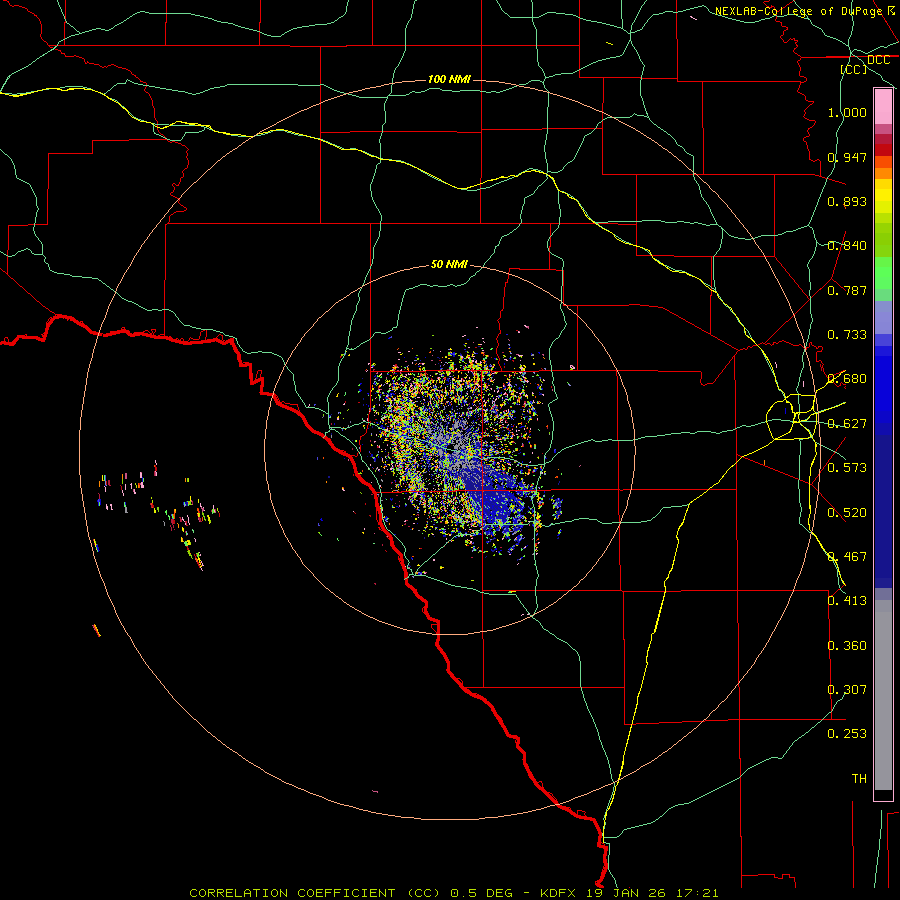Viewport: 900px width, 900px height.
Task: Pick the periwinkle band of the color scale
Action: [x=883, y=318]
